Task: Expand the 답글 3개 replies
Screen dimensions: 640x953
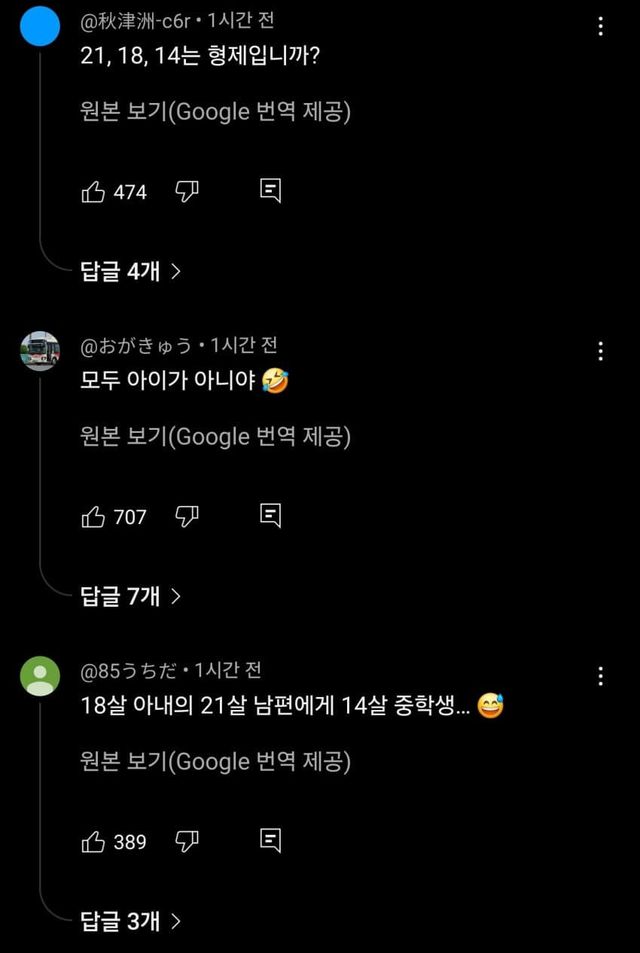Action: 130,921
